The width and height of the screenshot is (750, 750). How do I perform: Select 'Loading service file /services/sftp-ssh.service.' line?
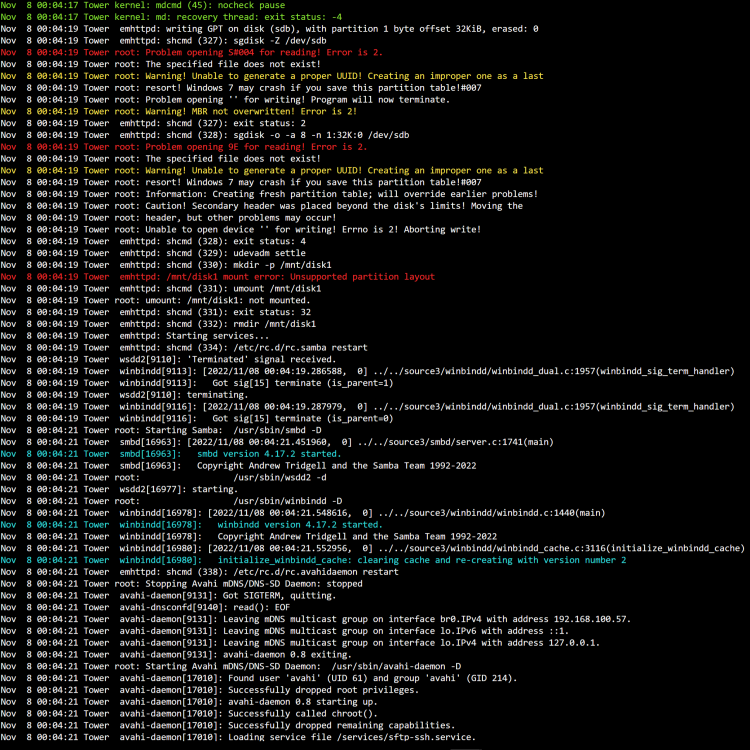coord(238,737)
